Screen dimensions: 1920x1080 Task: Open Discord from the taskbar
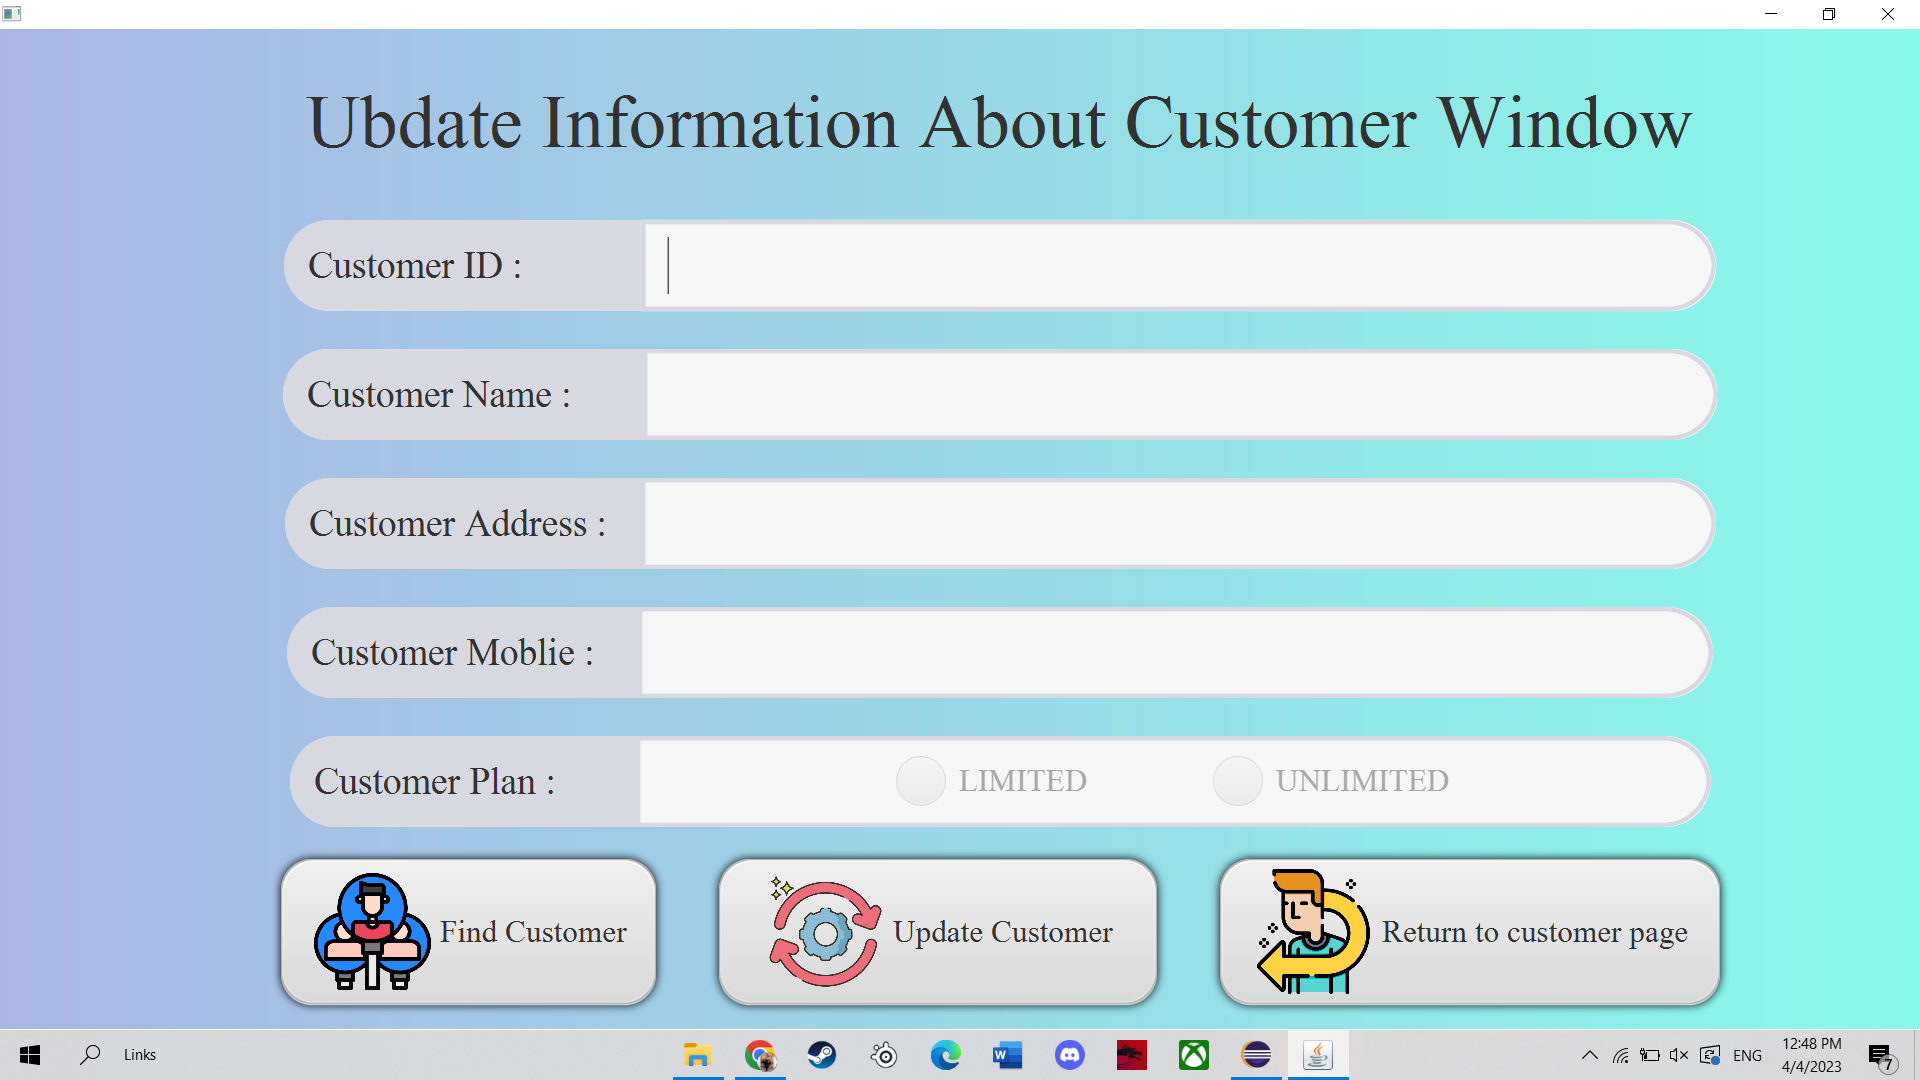click(1070, 1055)
